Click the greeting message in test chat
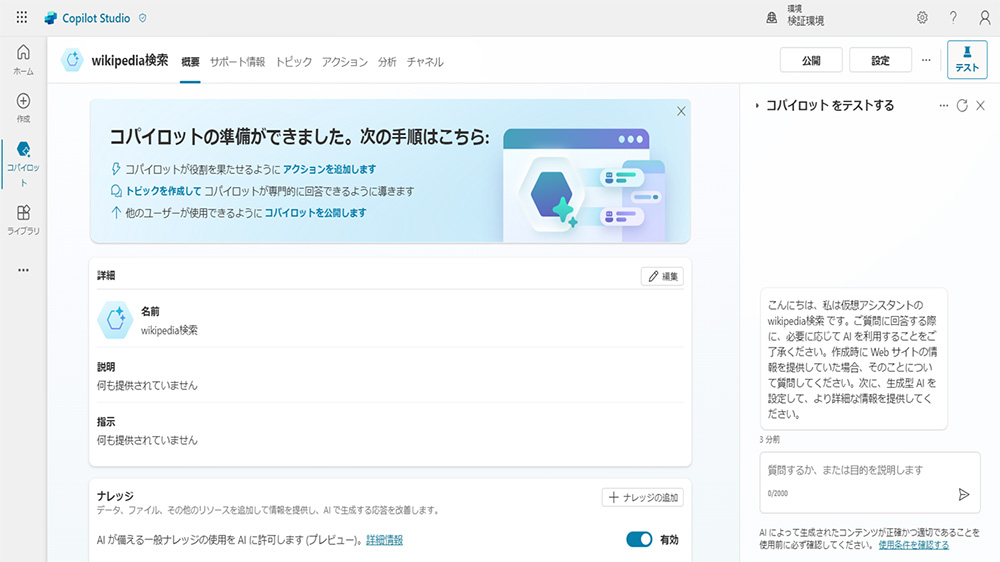Image resolution: width=1000 pixels, height=562 pixels. [853, 359]
